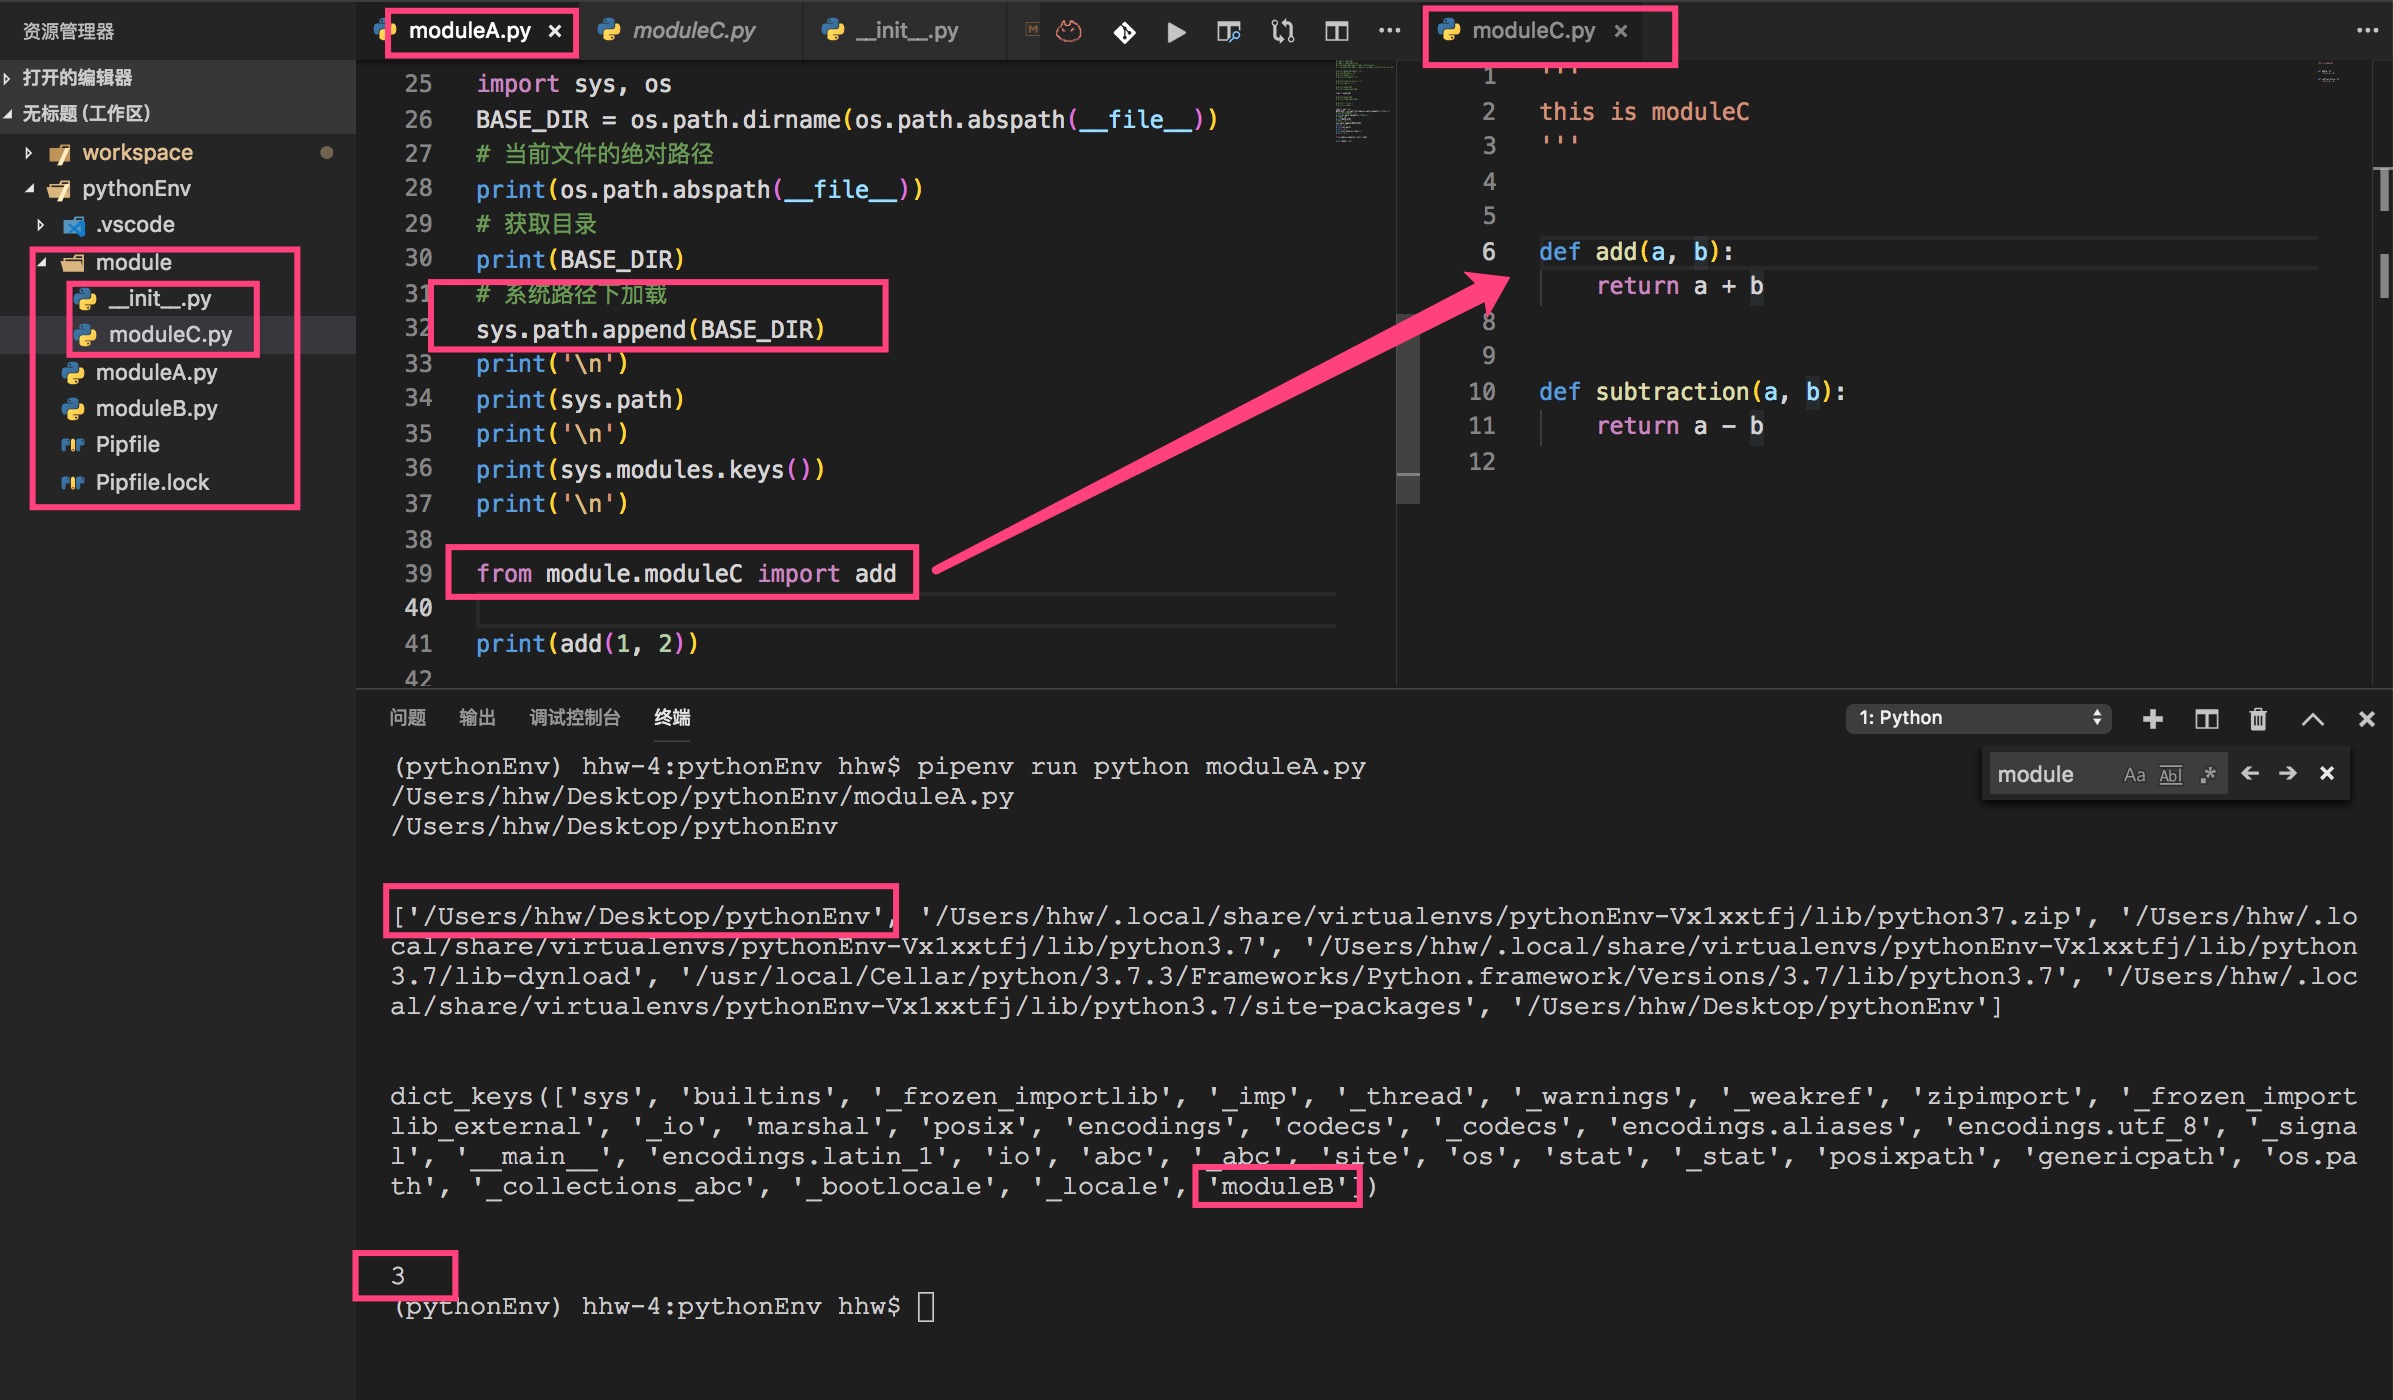2393x1400 pixels.
Task: Split the left editor group
Action: pyautogui.click(x=1336, y=32)
